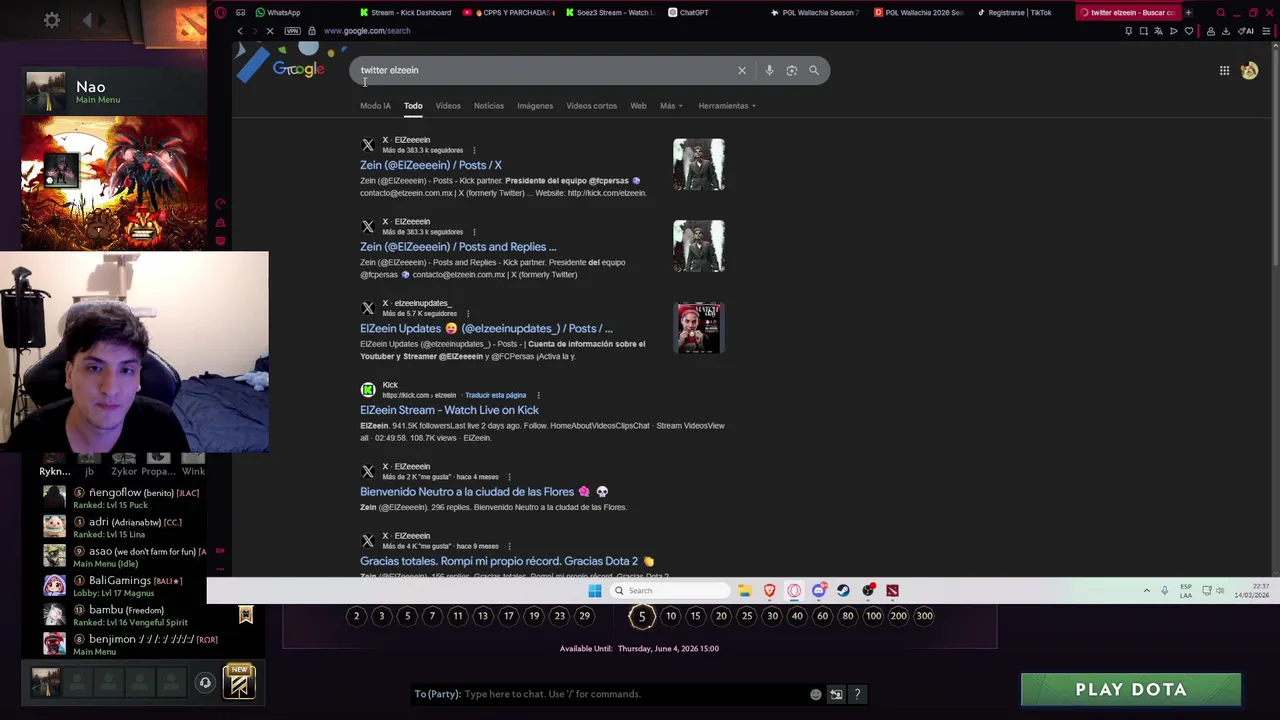The image size is (1280, 720).
Task: Open Zein Posts and Replies result
Action: [x=458, y=247]
